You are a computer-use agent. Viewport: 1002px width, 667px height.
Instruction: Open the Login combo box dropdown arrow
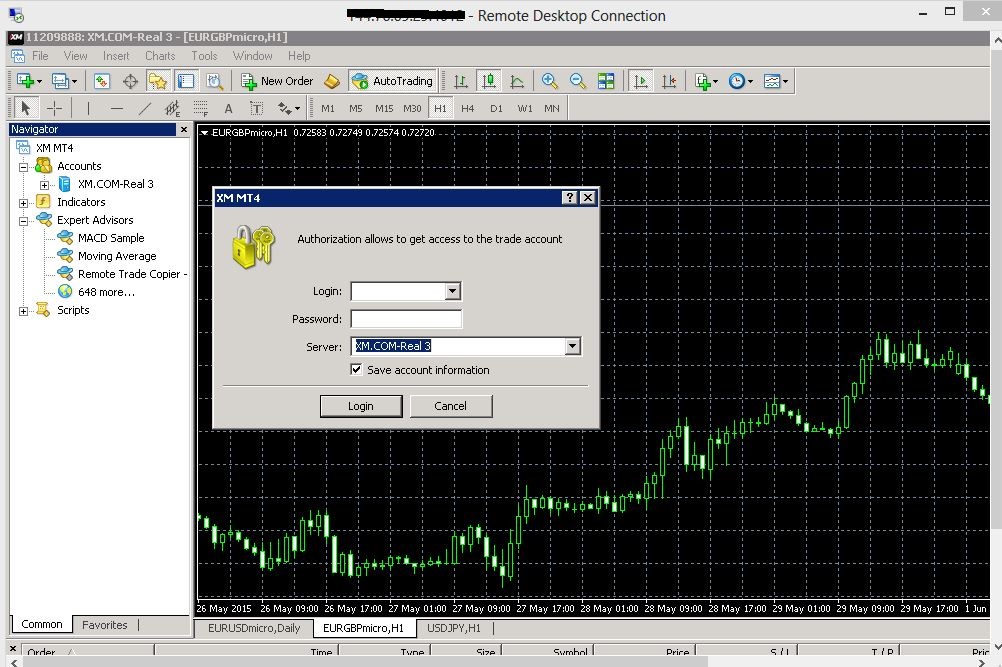click(452, 291)
